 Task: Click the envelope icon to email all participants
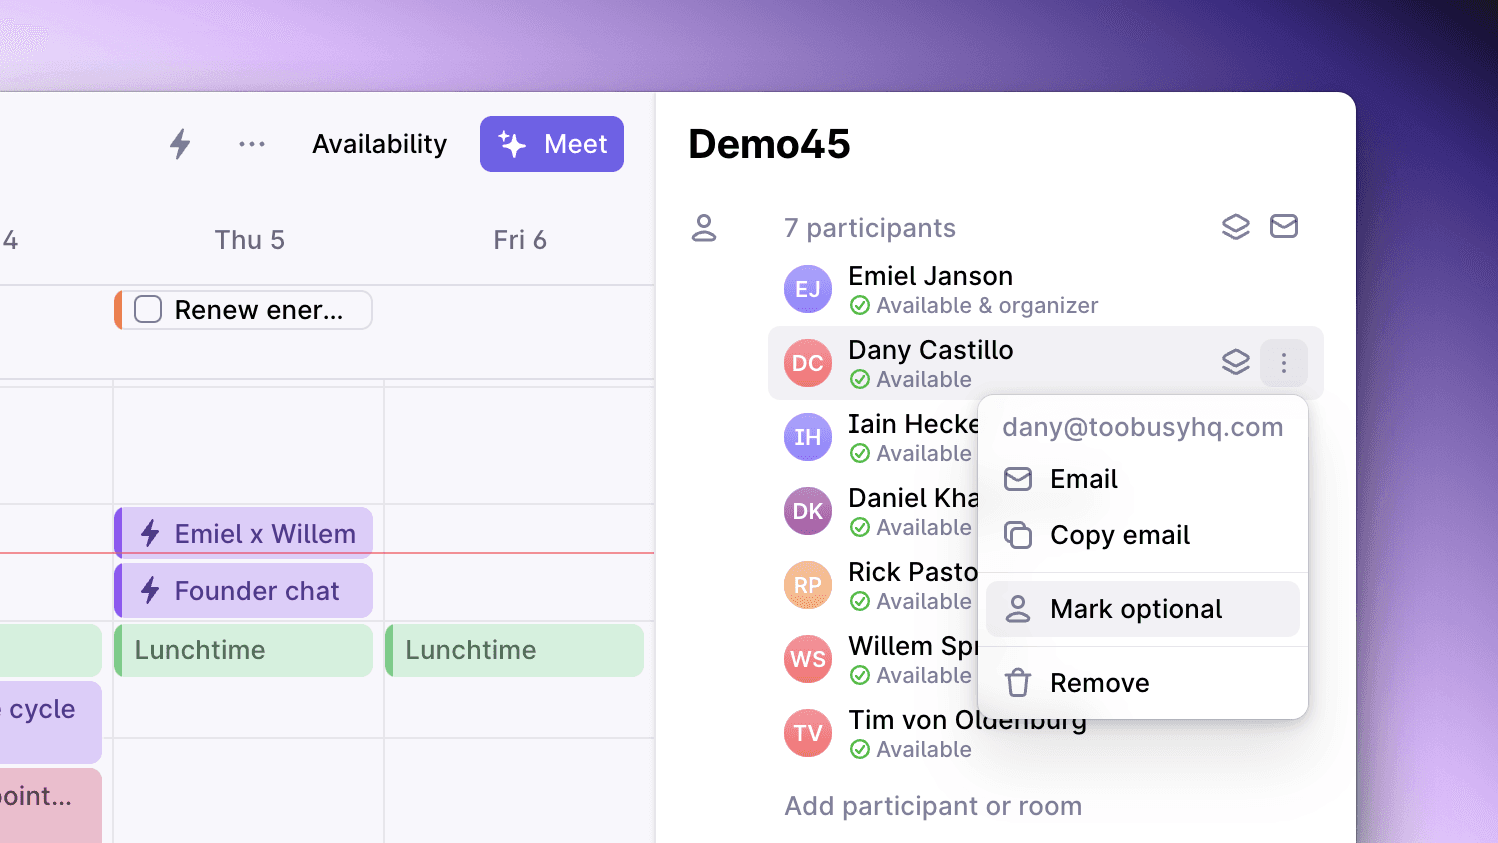pos(1284,227)
